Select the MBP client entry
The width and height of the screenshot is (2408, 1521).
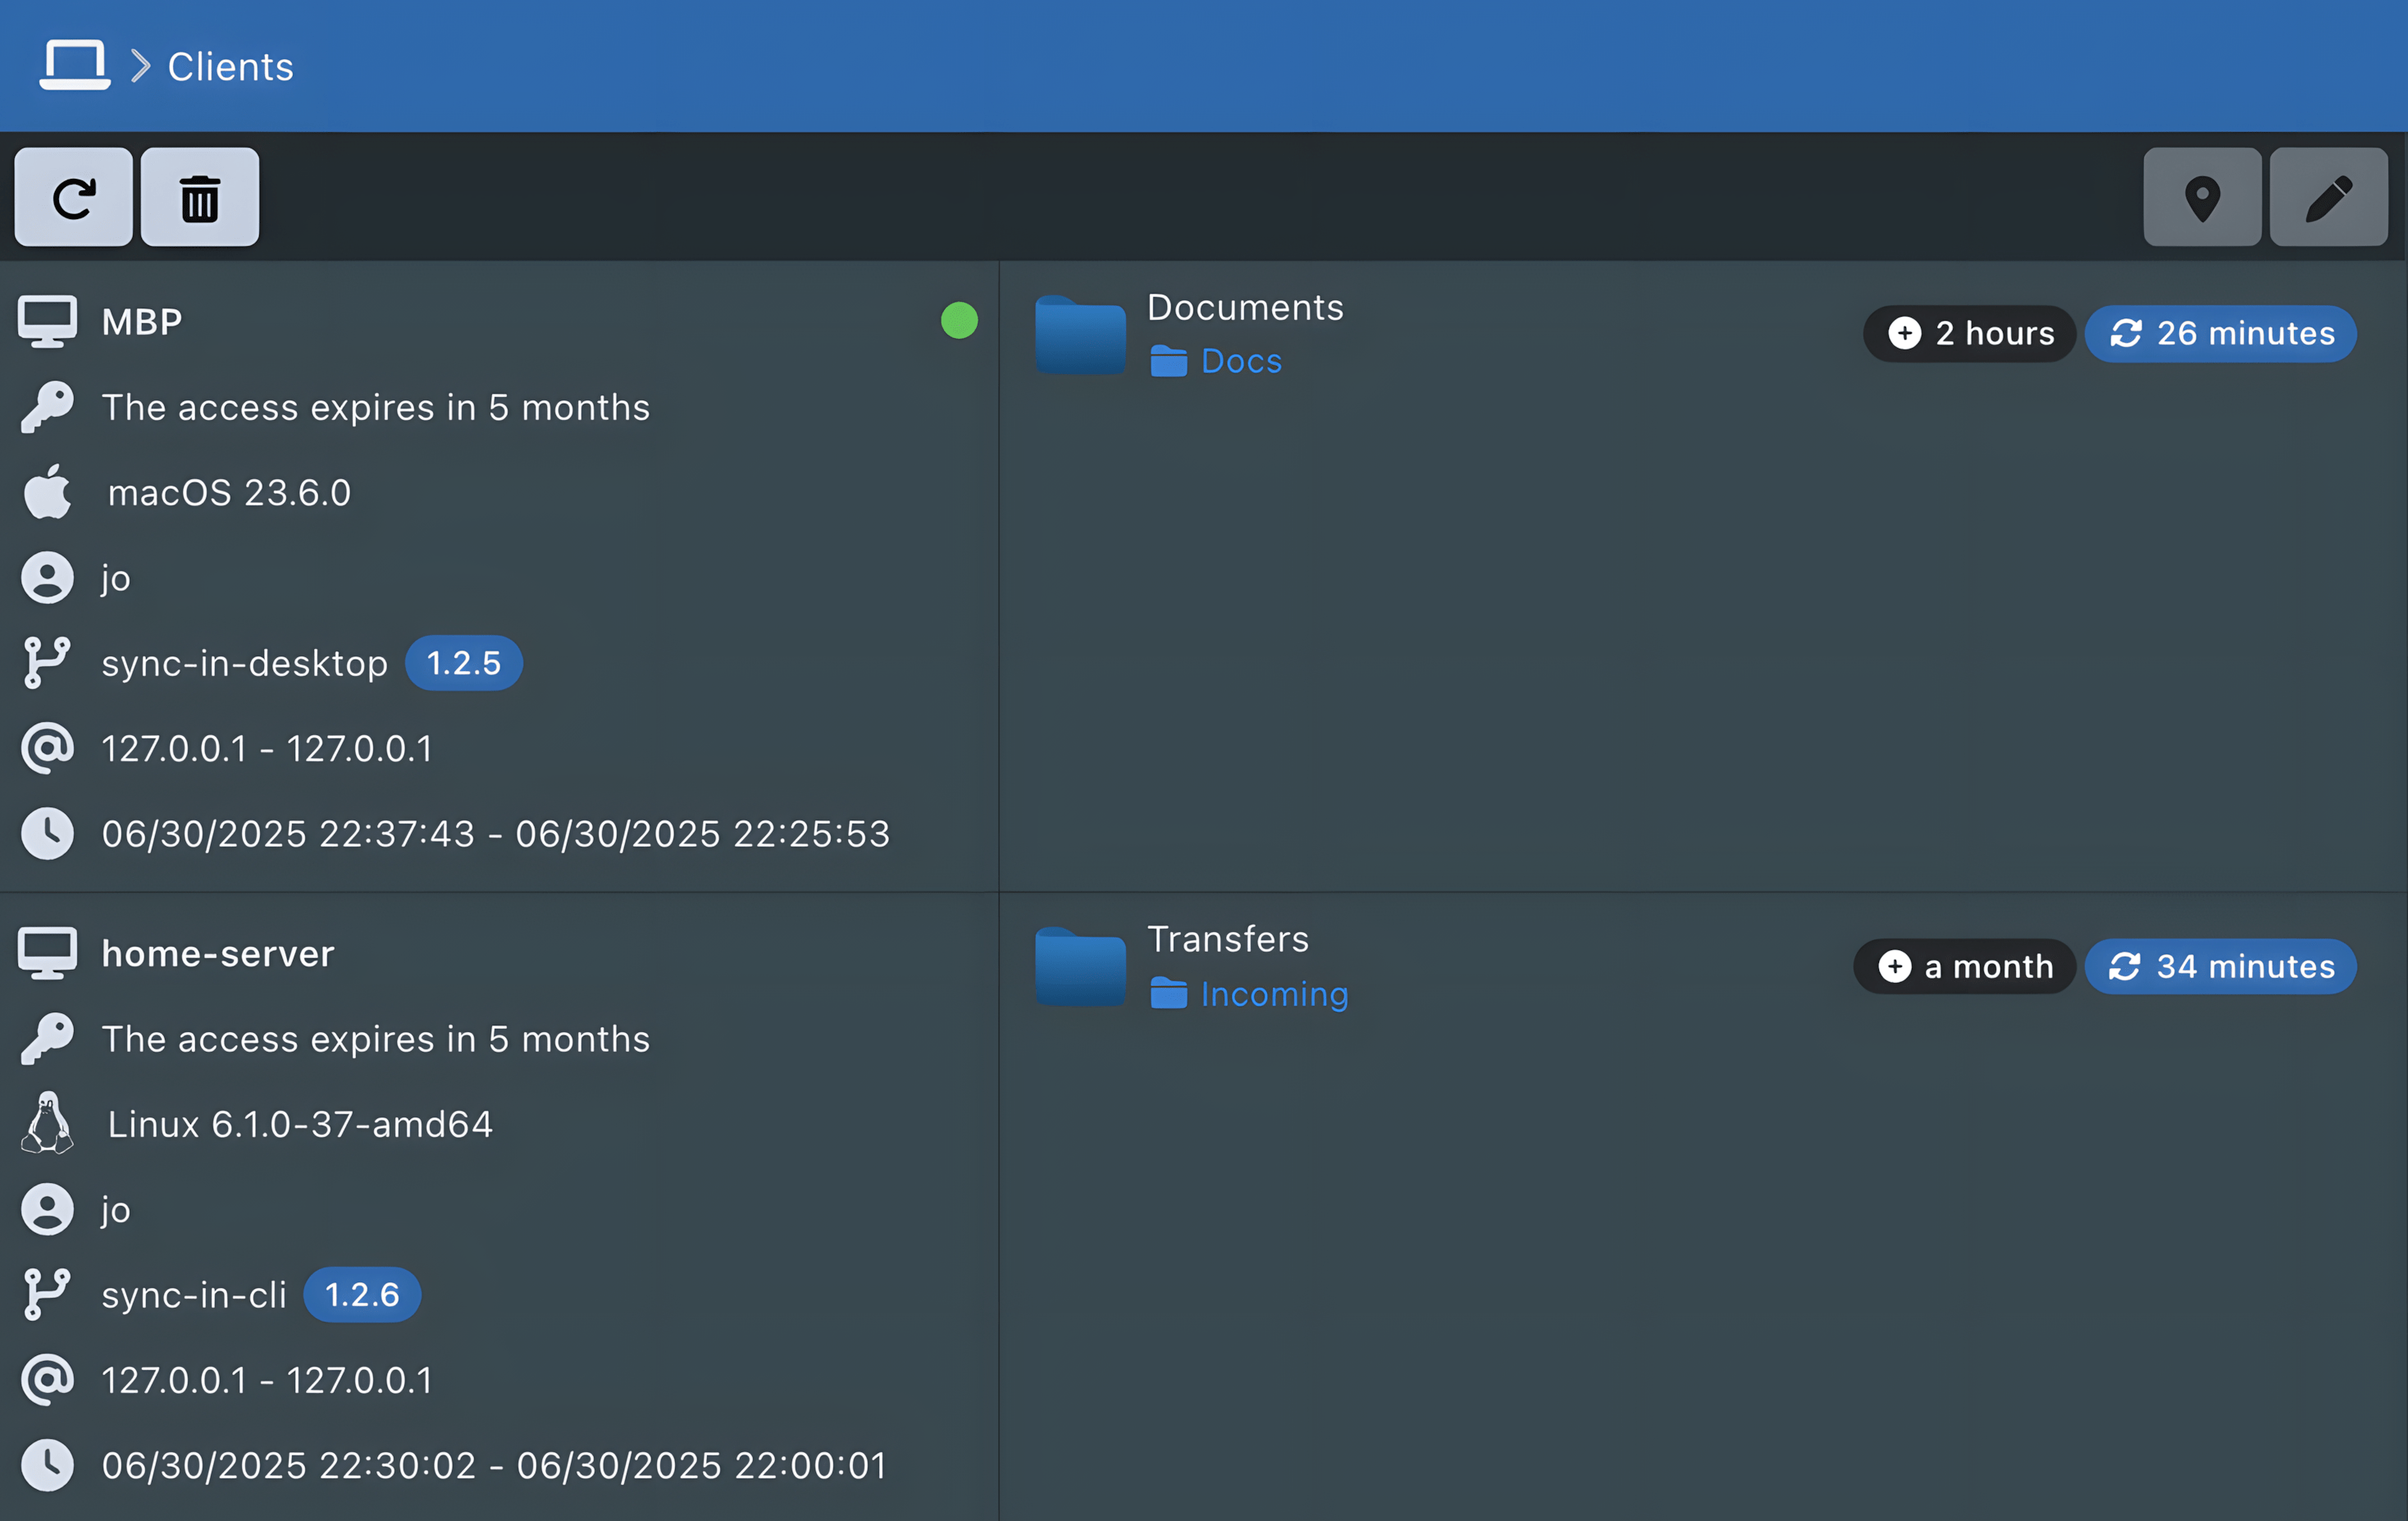point(142,322)
